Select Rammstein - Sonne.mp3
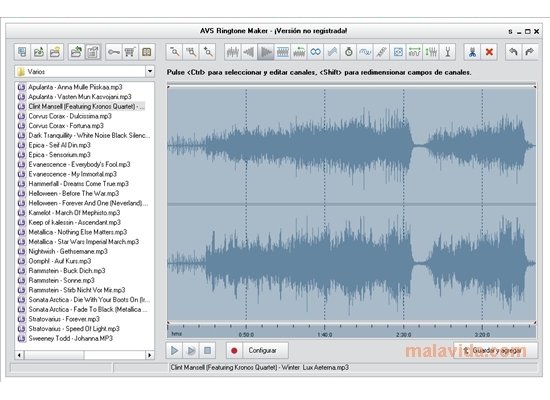 62,280
